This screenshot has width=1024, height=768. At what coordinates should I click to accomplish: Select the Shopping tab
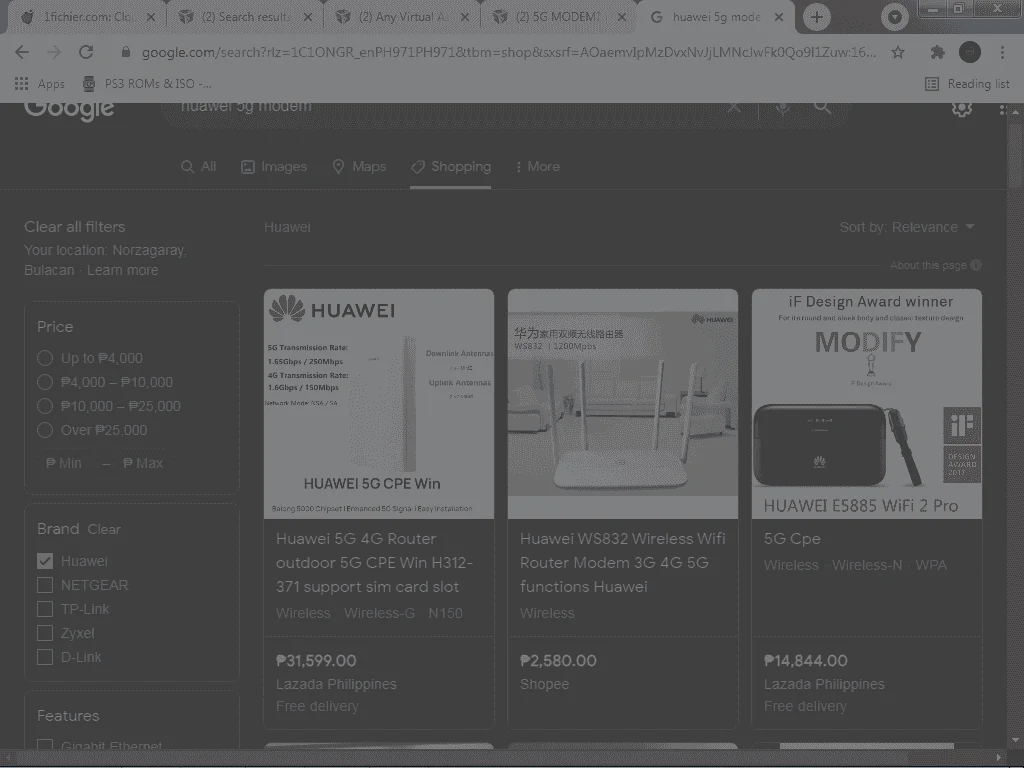click(x=451, y=167)
